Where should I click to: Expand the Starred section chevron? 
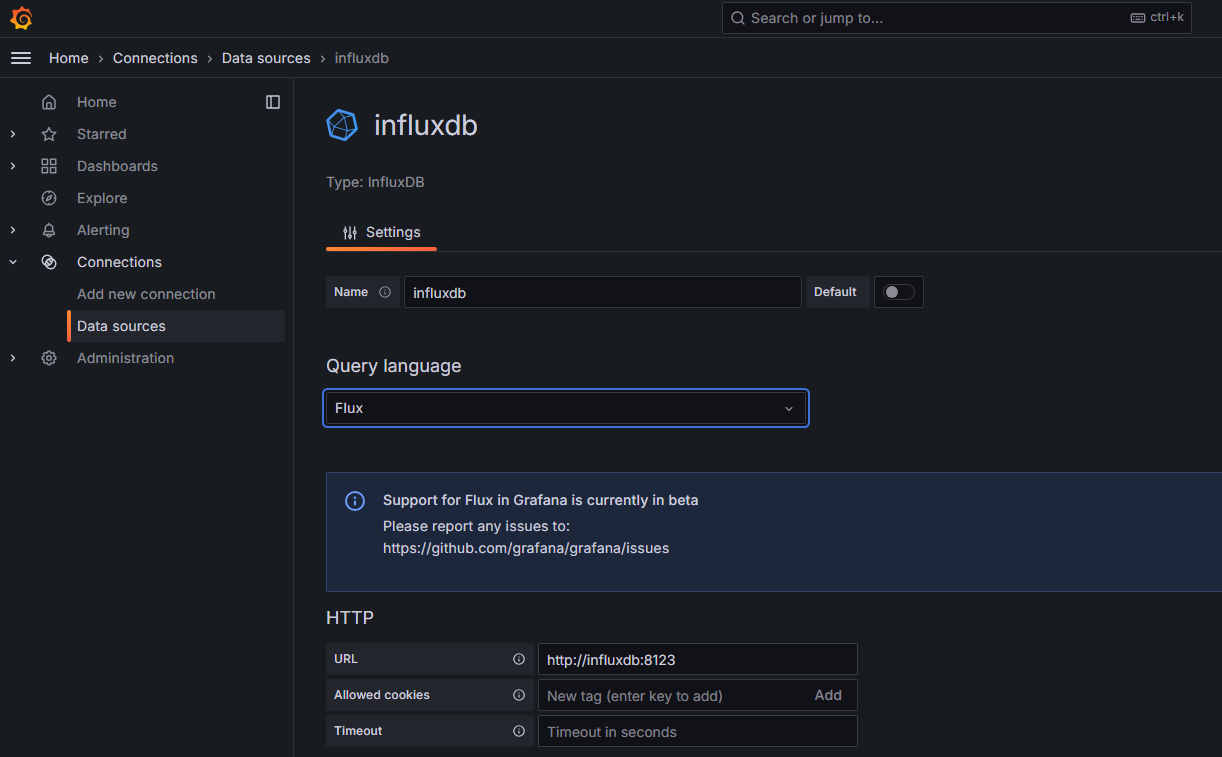tap(13, 134)
